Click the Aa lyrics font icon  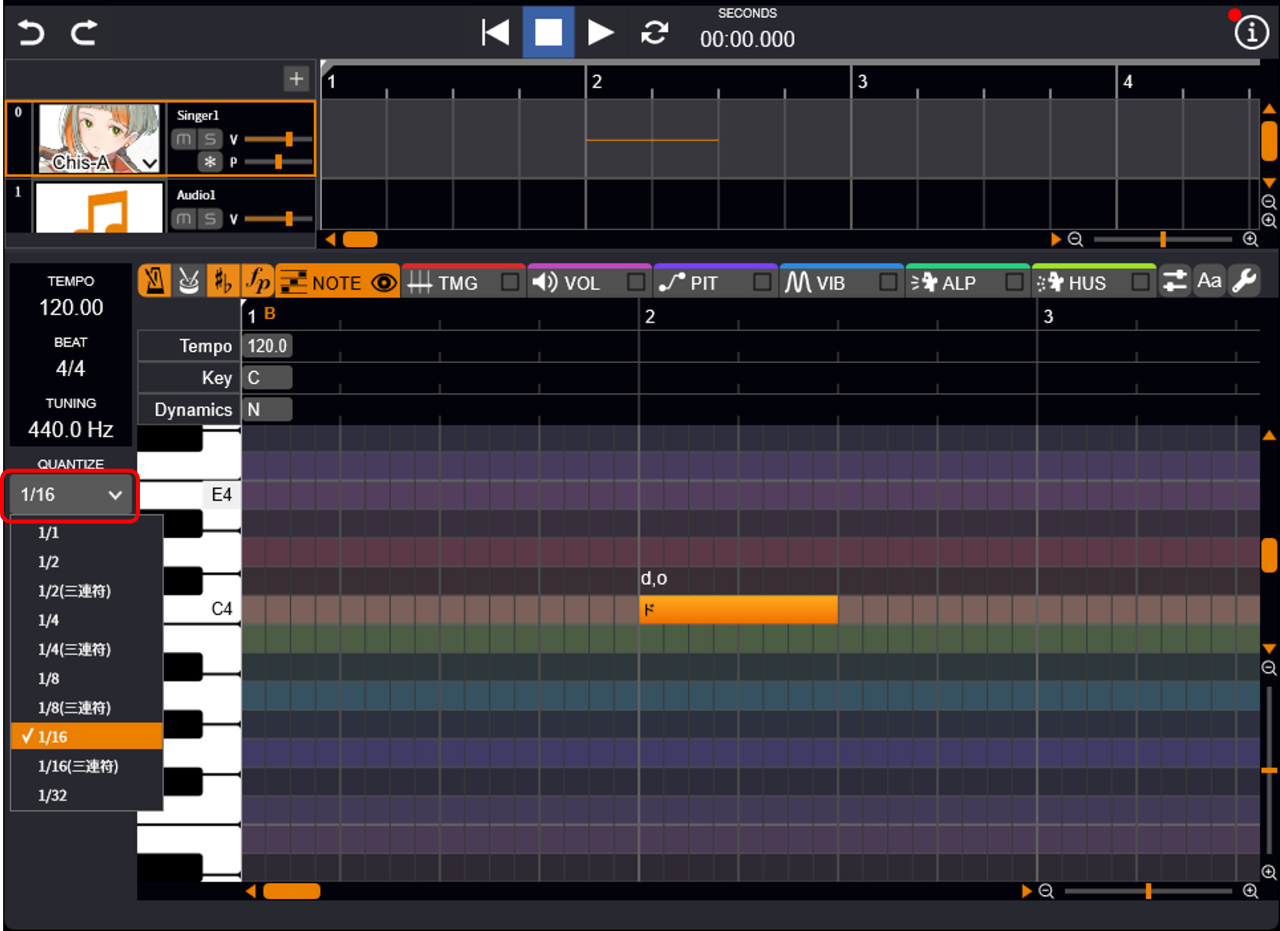pyautogui.click(x=1209, y=281)
